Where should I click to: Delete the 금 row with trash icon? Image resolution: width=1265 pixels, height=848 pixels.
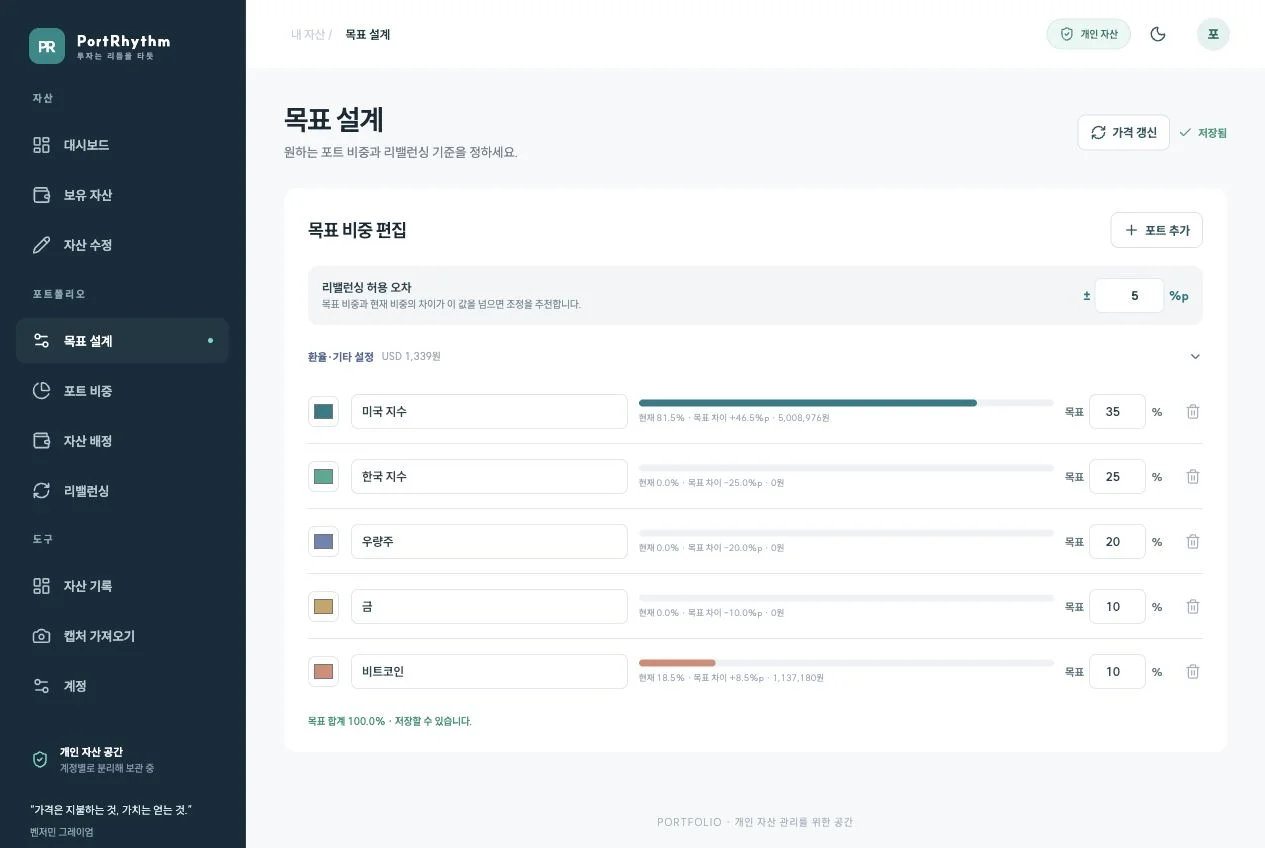click(1193, 607)
